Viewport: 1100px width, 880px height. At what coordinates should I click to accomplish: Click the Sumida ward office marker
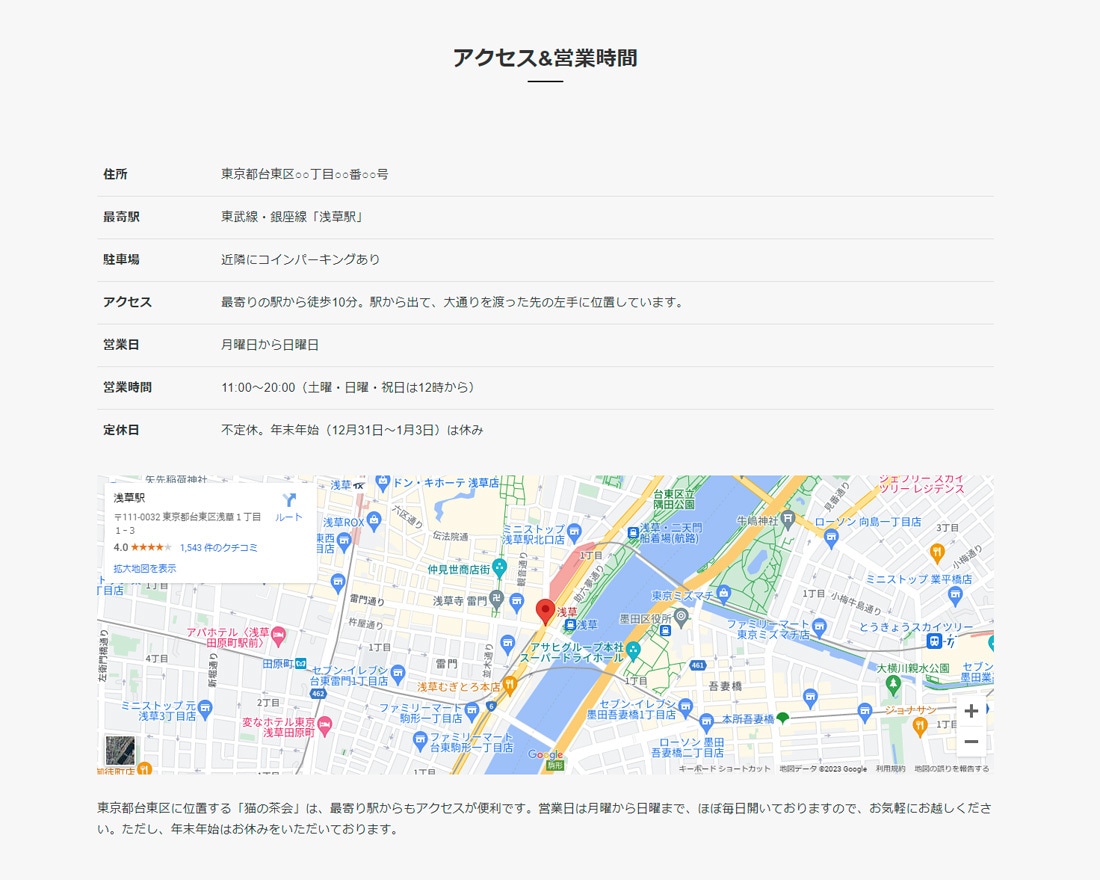681,617
